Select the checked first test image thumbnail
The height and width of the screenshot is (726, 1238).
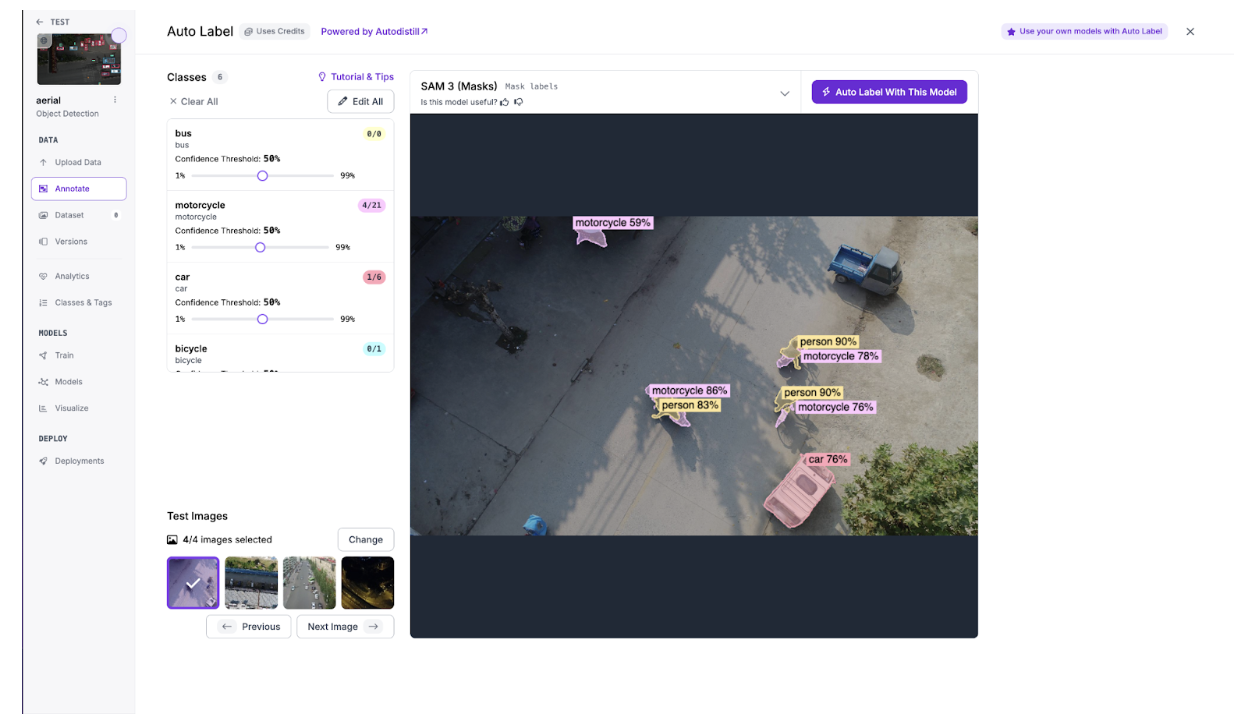[193, 583]
